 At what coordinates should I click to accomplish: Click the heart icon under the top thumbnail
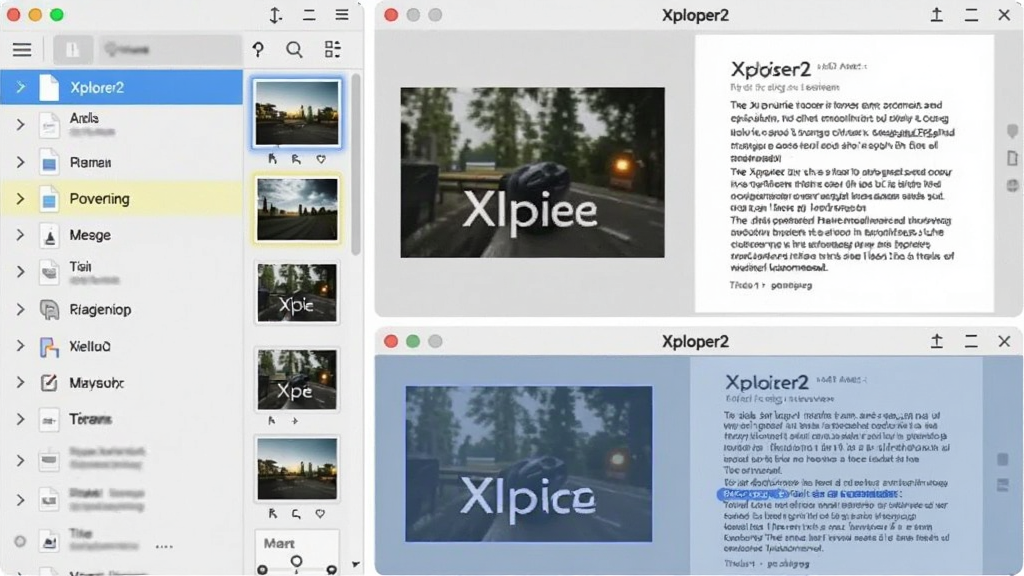321,159
